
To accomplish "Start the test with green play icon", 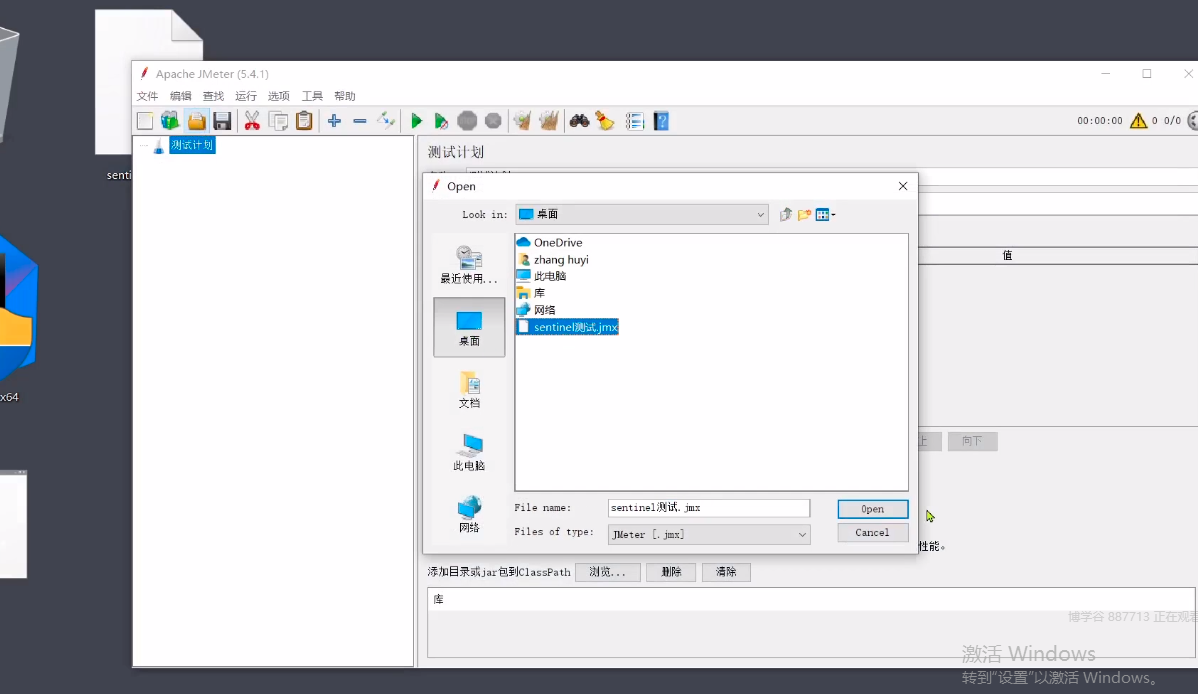I will [416, 121].
